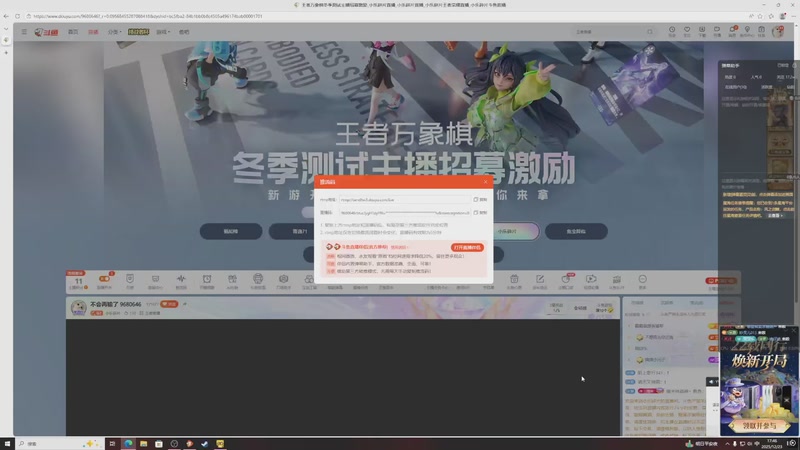The image size is (800, 450).
Task: Open the hamburger menu in the Douyu header
Action: [24, 32]
